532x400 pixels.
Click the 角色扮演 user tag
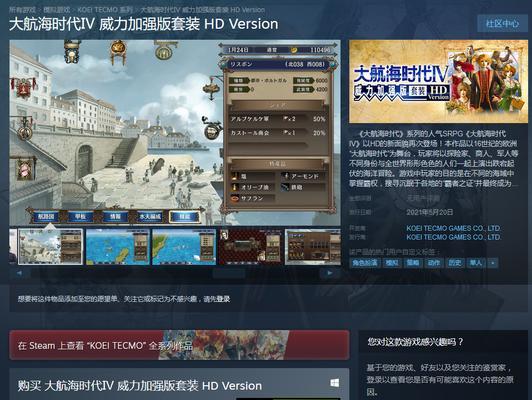tap(365, 263)
